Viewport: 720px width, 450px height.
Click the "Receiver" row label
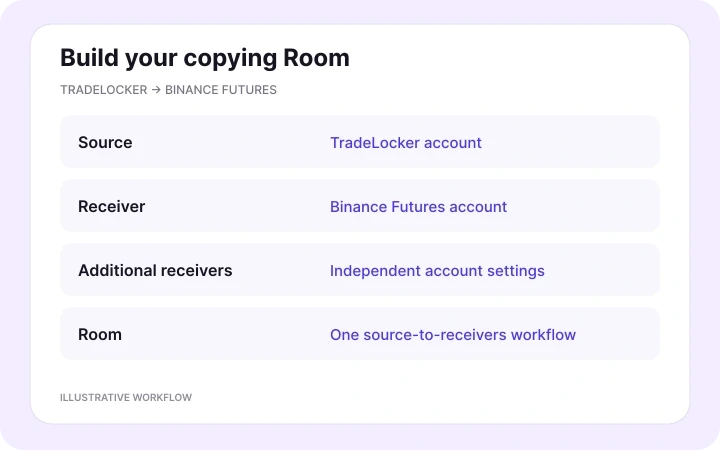point(112,207)
